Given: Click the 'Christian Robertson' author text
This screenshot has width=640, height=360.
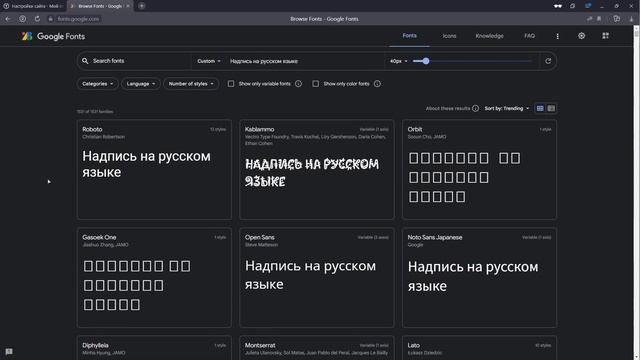Looking at the screenshot, I should point(103,137).
